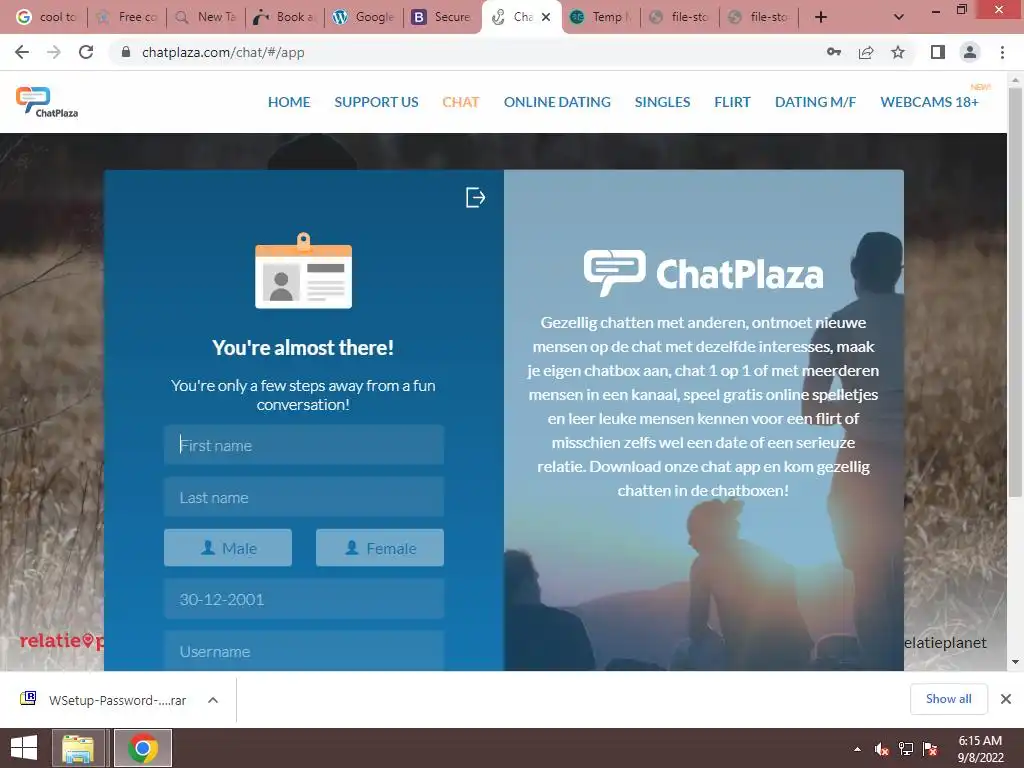
Task: Click the large ChatPlaza logo in right panel
Action: (x=703, y=273)
